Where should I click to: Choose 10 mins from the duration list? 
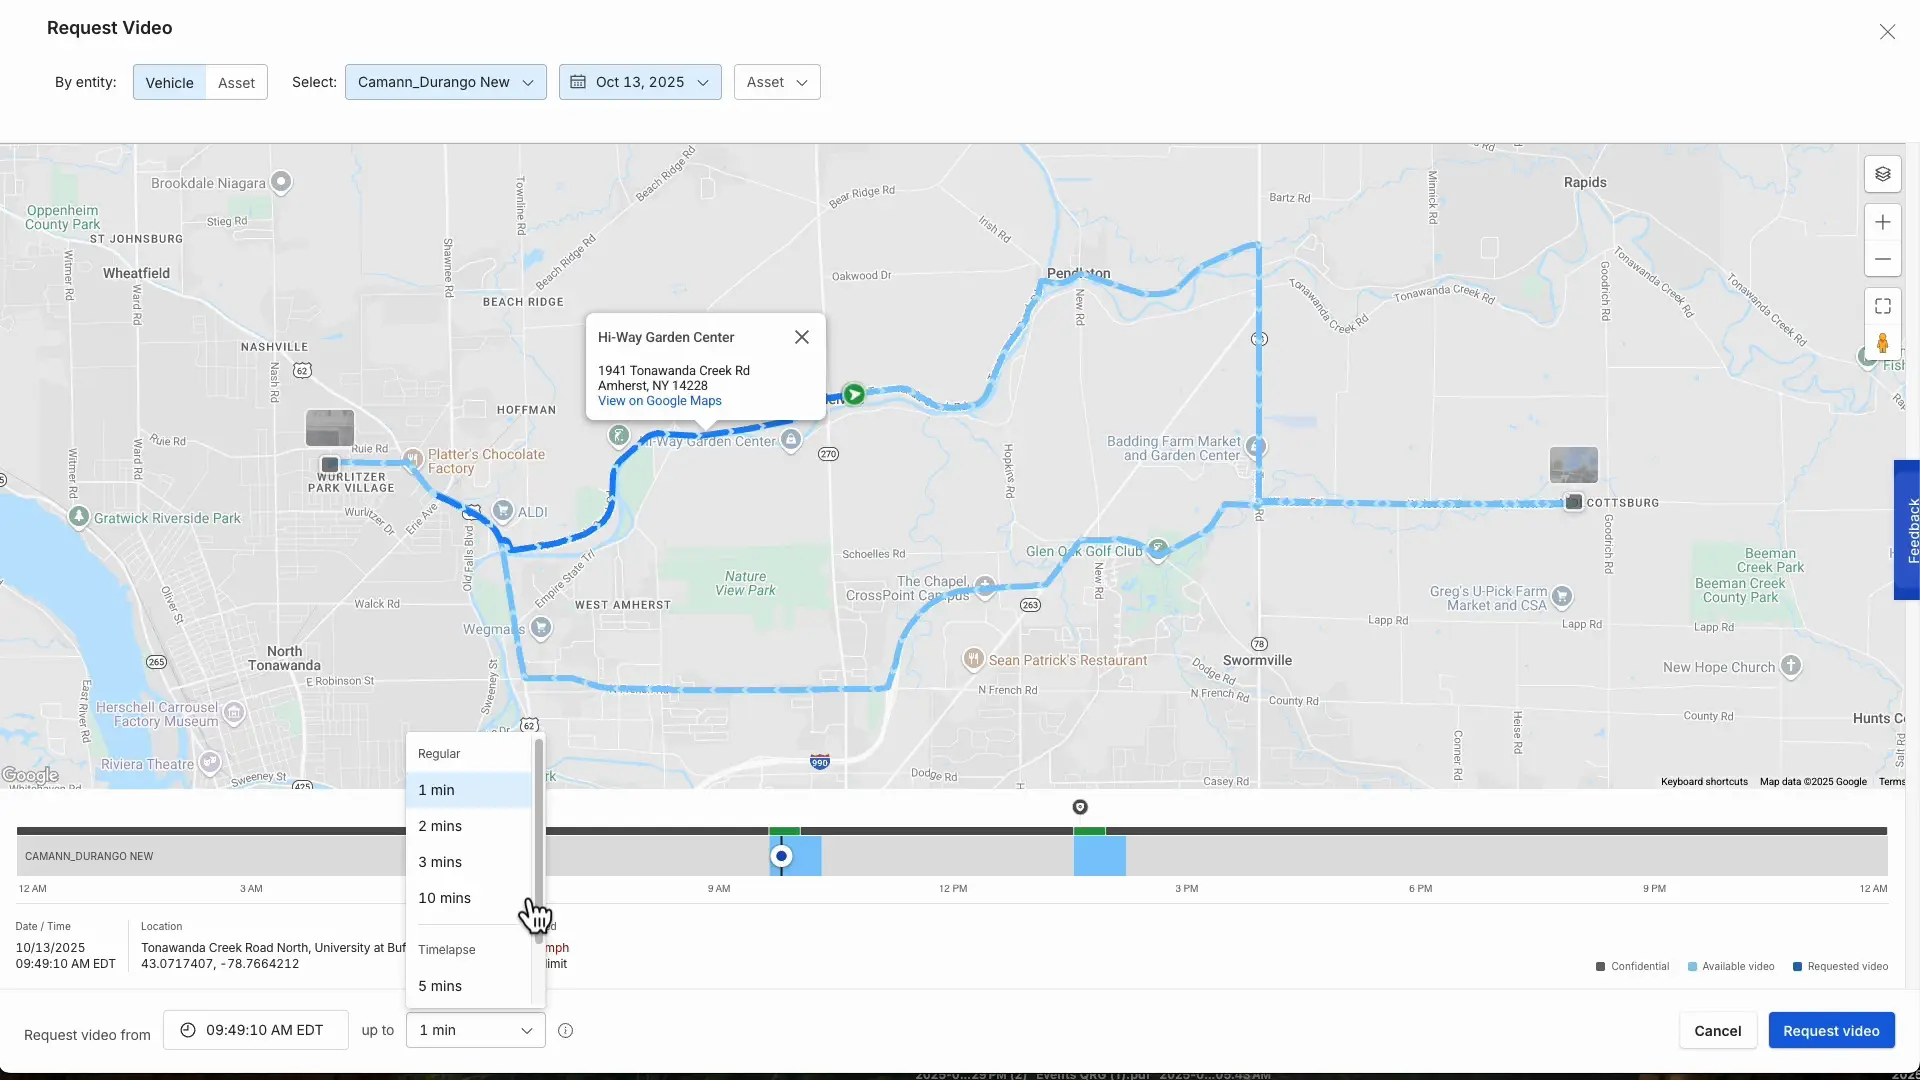445,898
